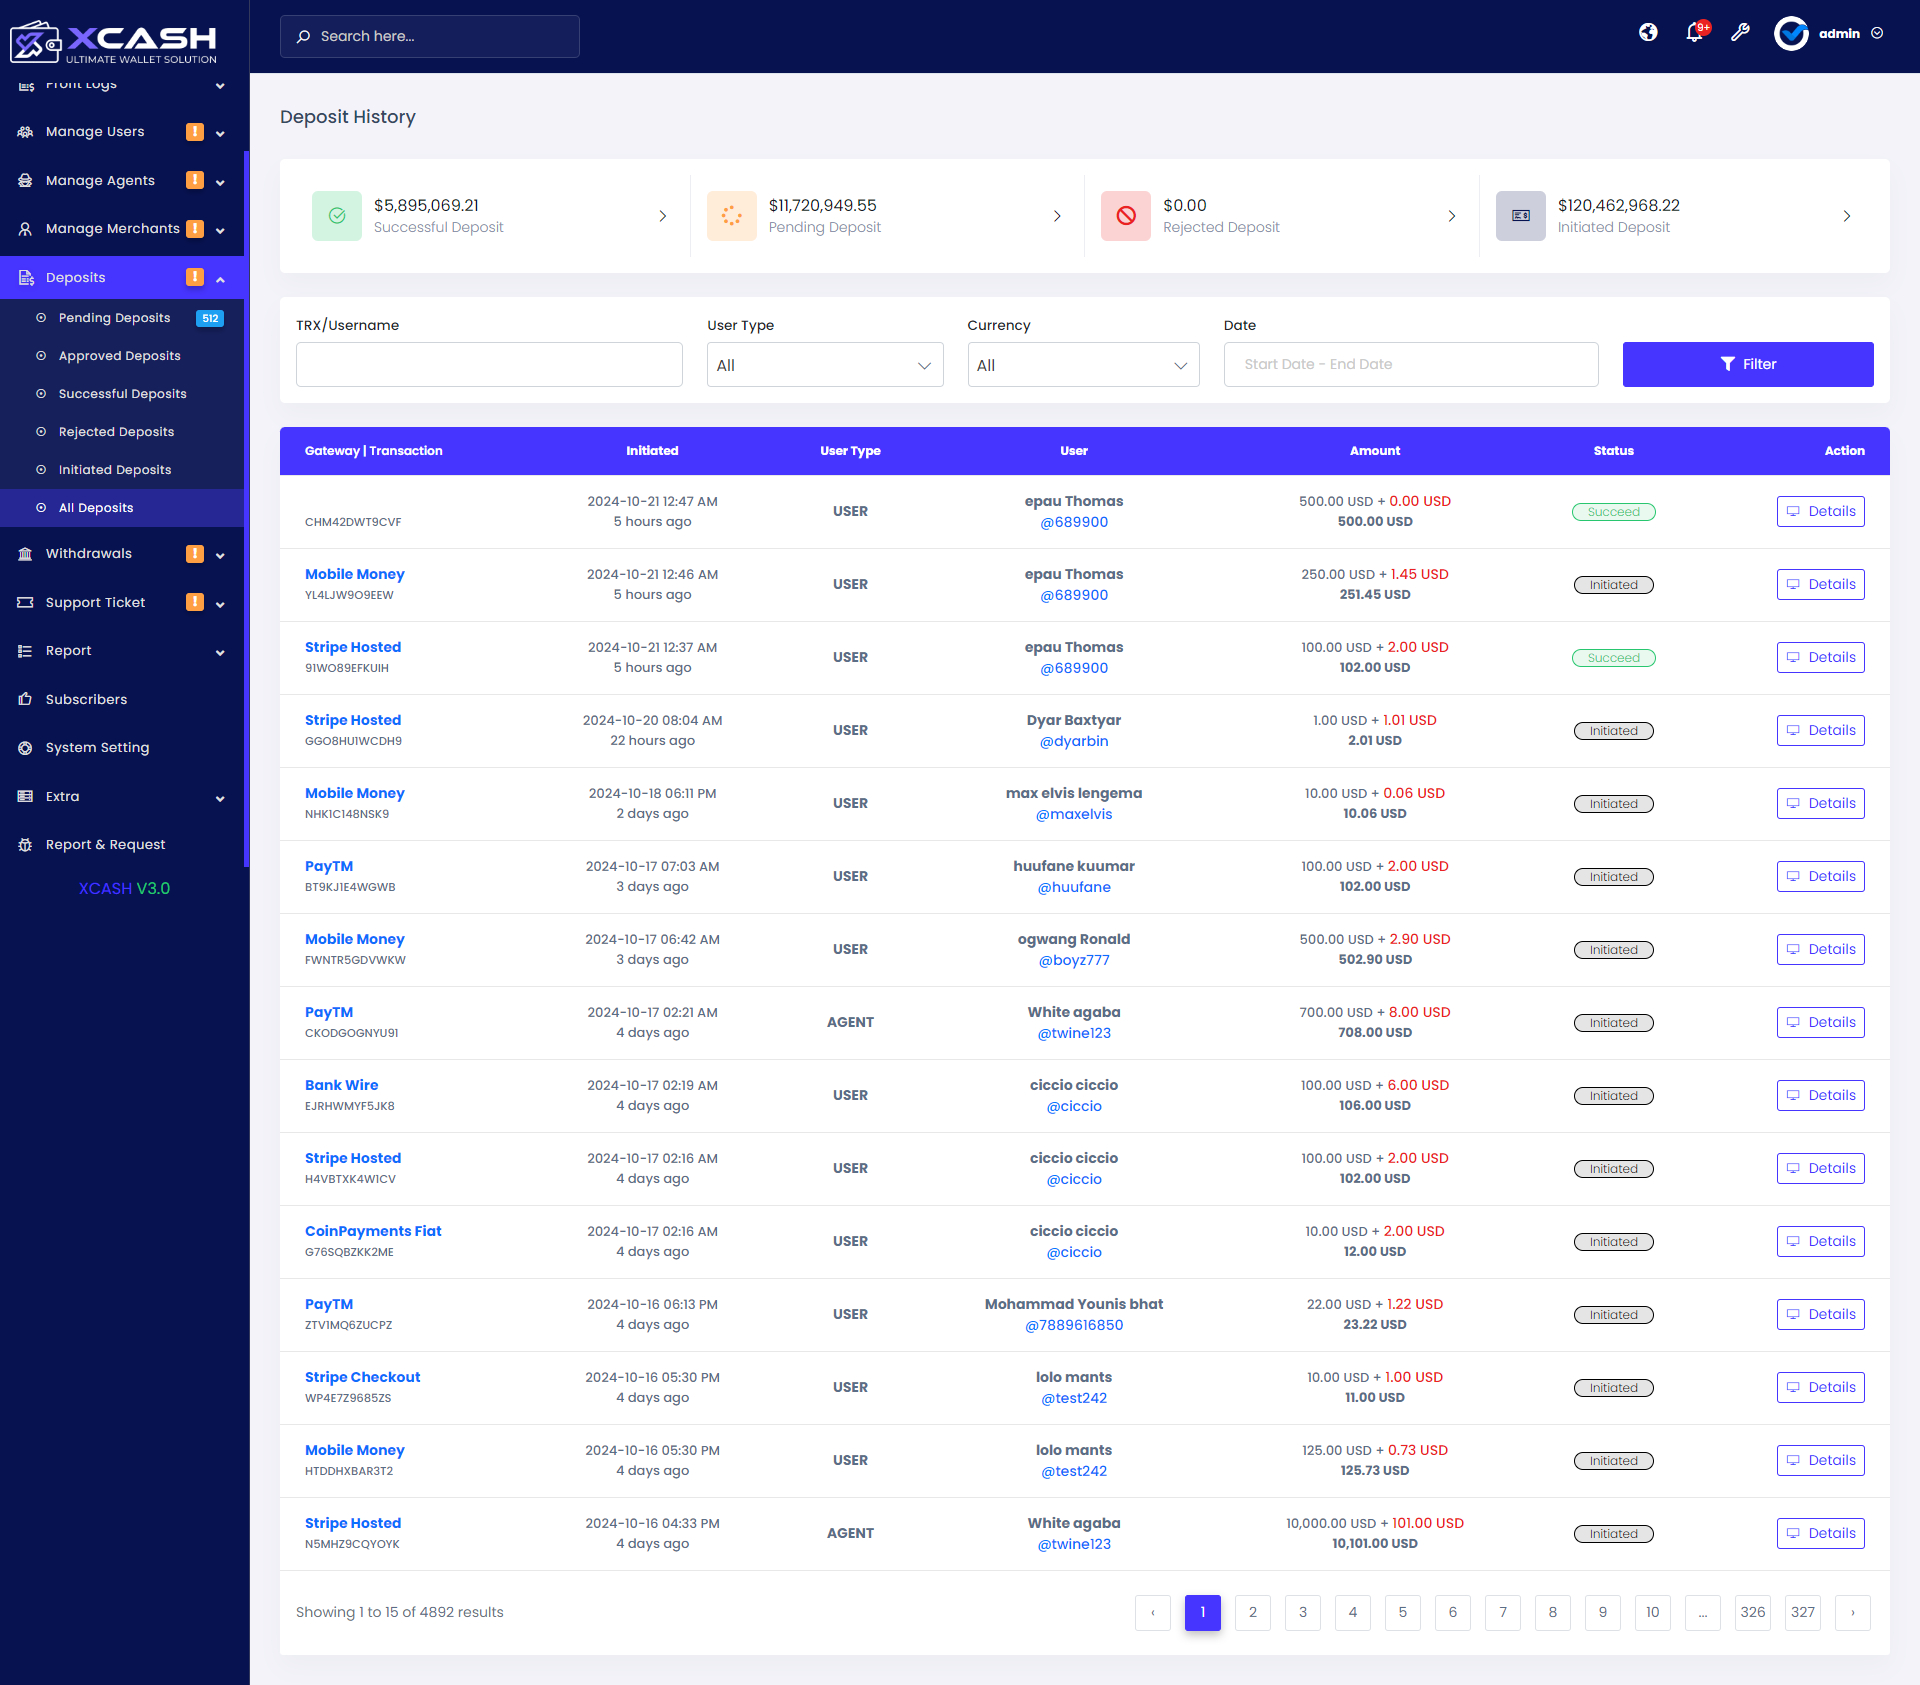Click the Successful Deposit checkmark icon
This screenshot has width=1920, height=1685.
click(337, 216)
